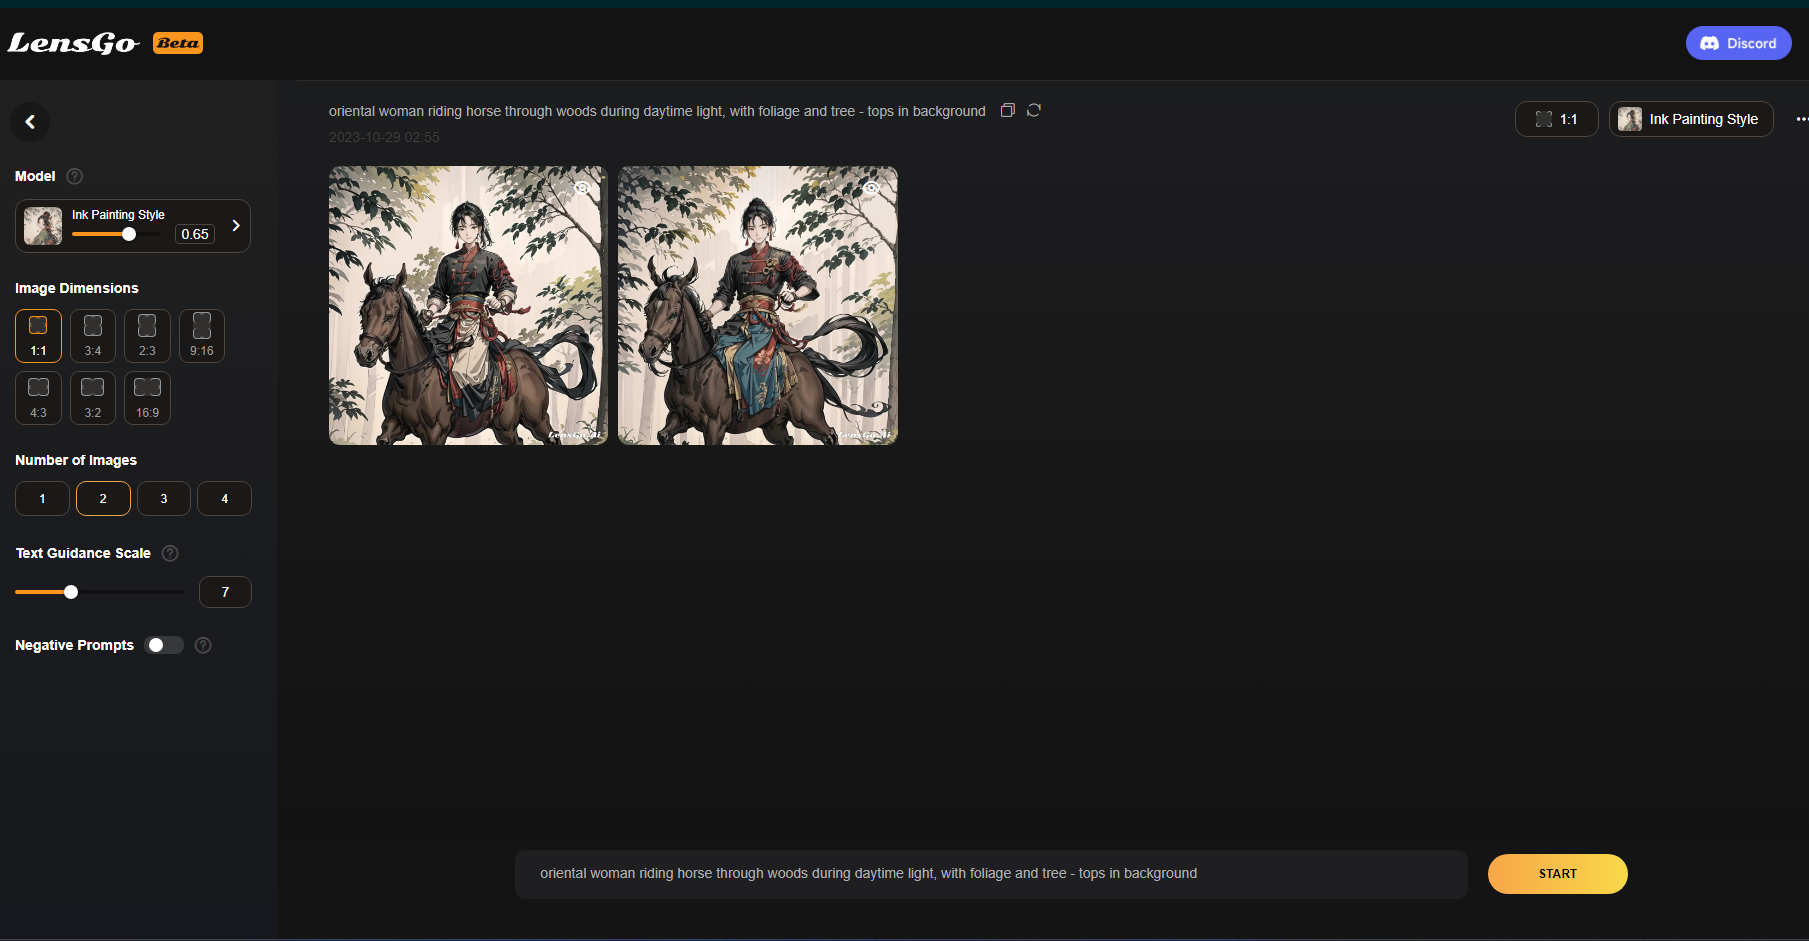Click the Beta badge
This screenshot has height=941, width=1809.
(x=178, y=43)
